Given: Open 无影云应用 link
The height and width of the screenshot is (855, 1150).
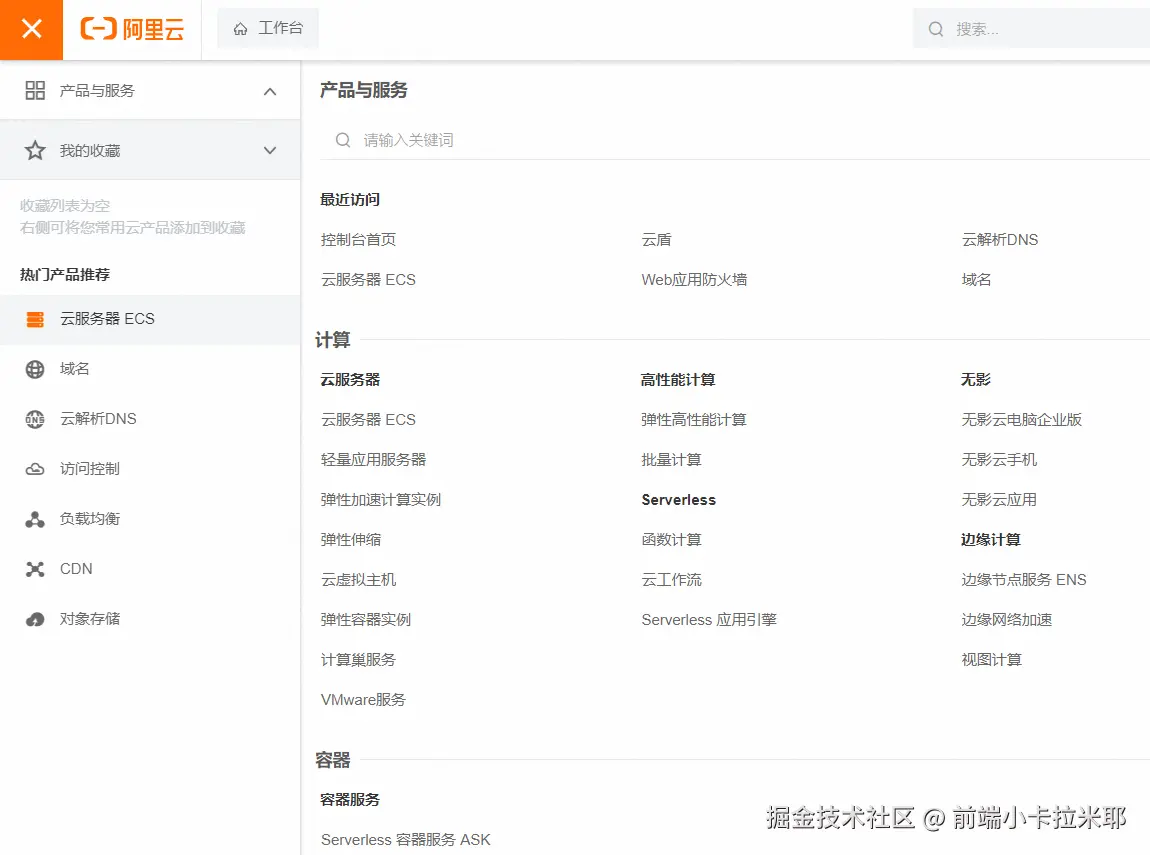Looking at the screenshot, I should coord(999,499).
